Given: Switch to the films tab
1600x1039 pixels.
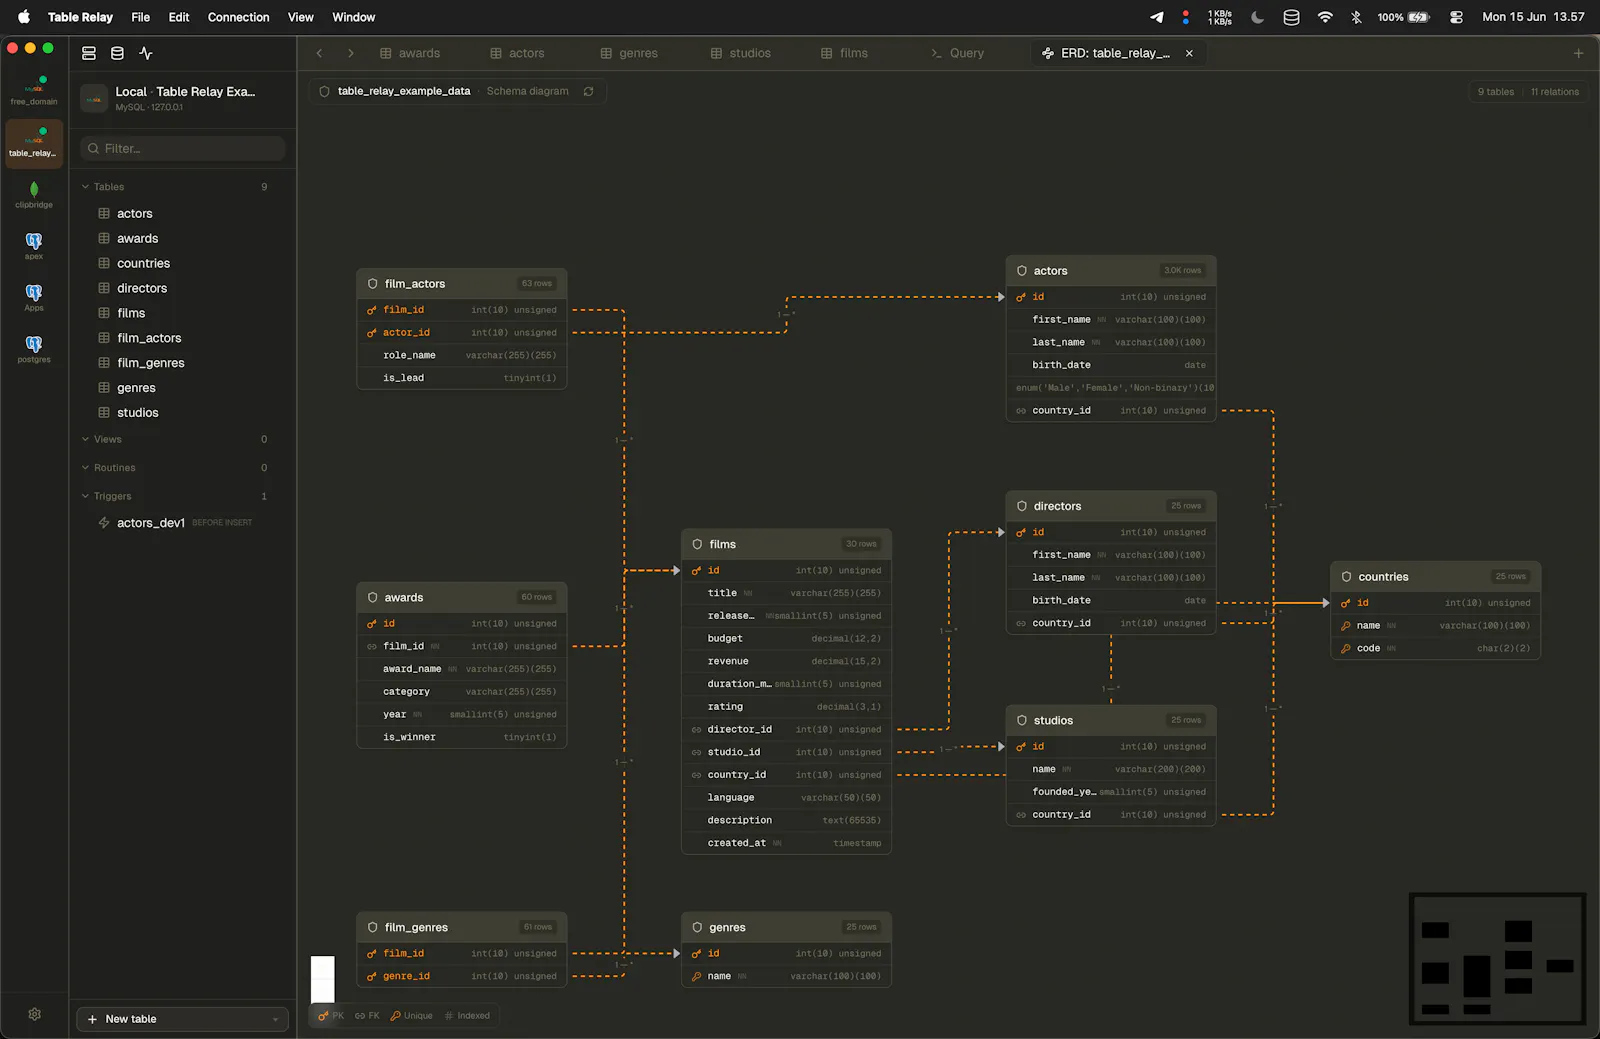Looking at the screenshot, I should (x=845, y=53).
